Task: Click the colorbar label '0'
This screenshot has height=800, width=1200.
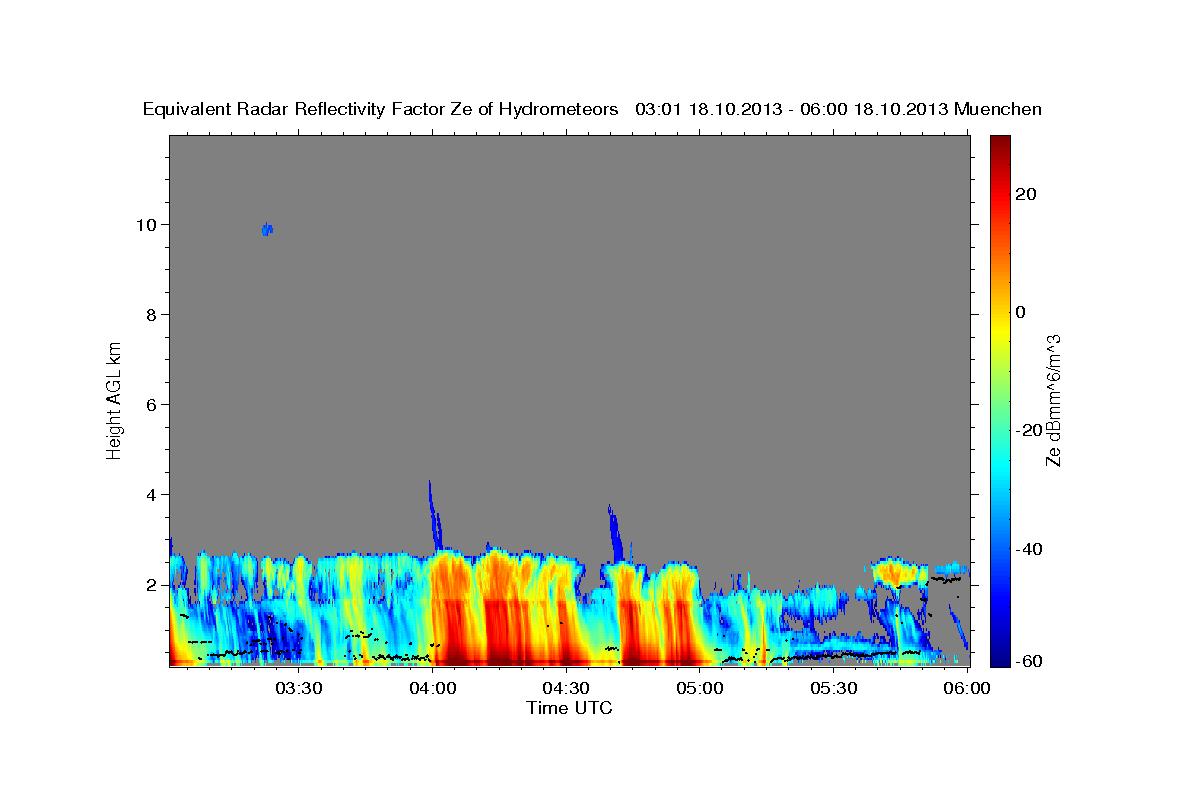Action: (1021, 312)
